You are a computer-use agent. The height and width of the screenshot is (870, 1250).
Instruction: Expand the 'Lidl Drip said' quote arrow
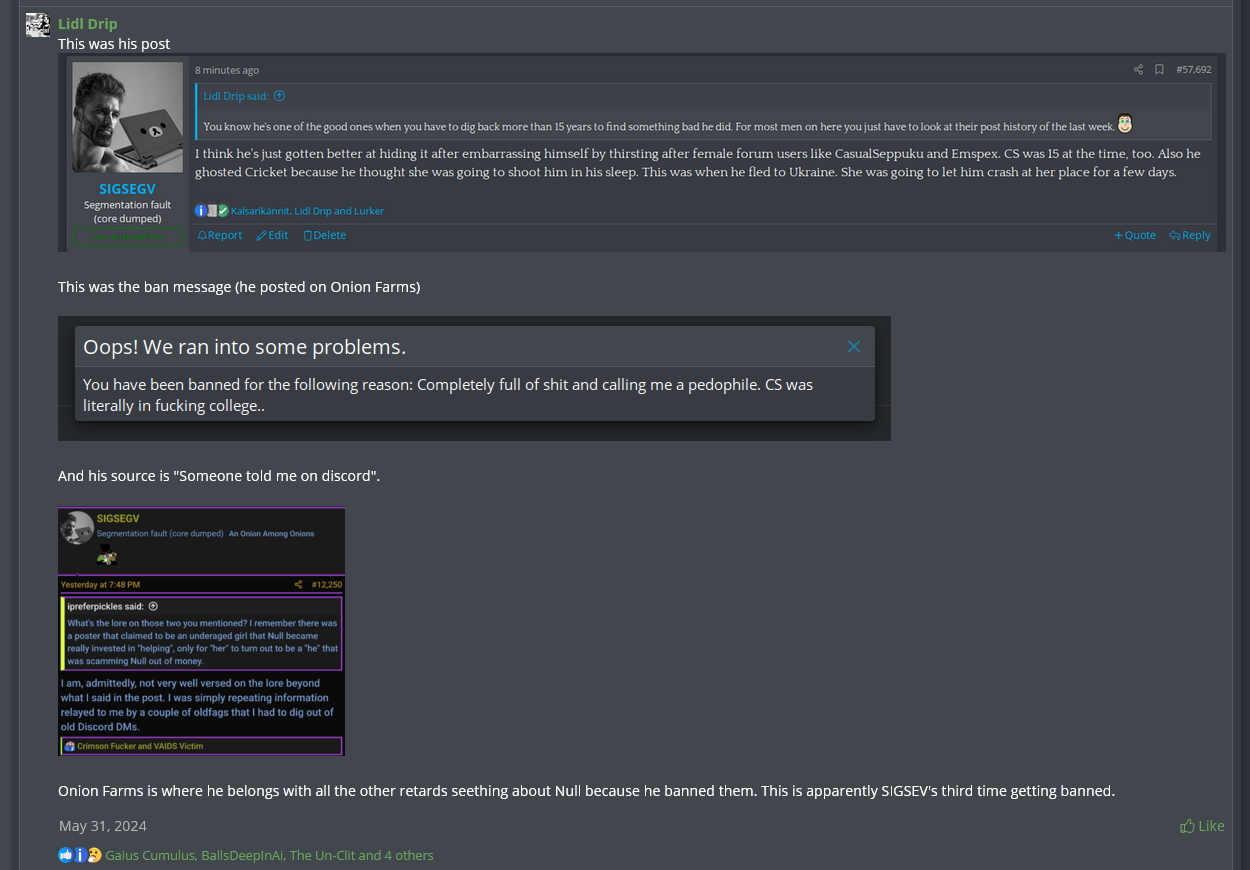click(x=279, y=96)
